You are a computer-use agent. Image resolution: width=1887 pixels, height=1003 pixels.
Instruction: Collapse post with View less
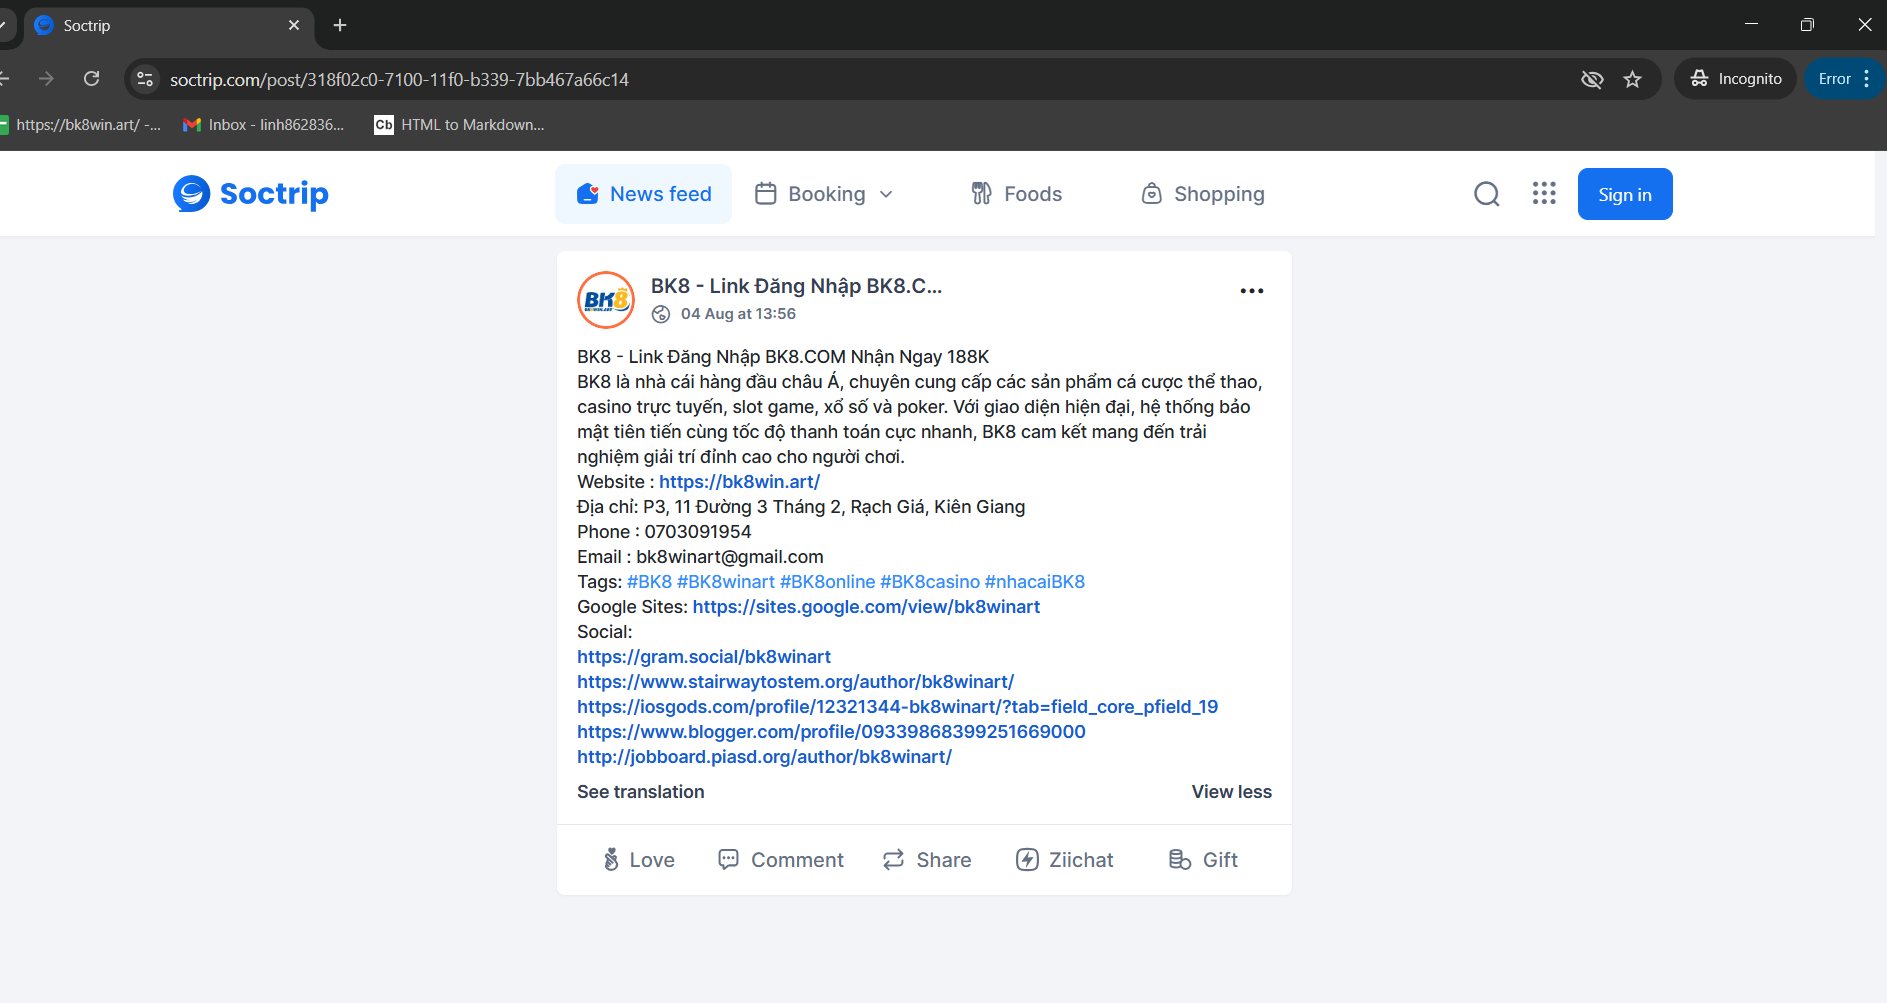[1231, 792]
